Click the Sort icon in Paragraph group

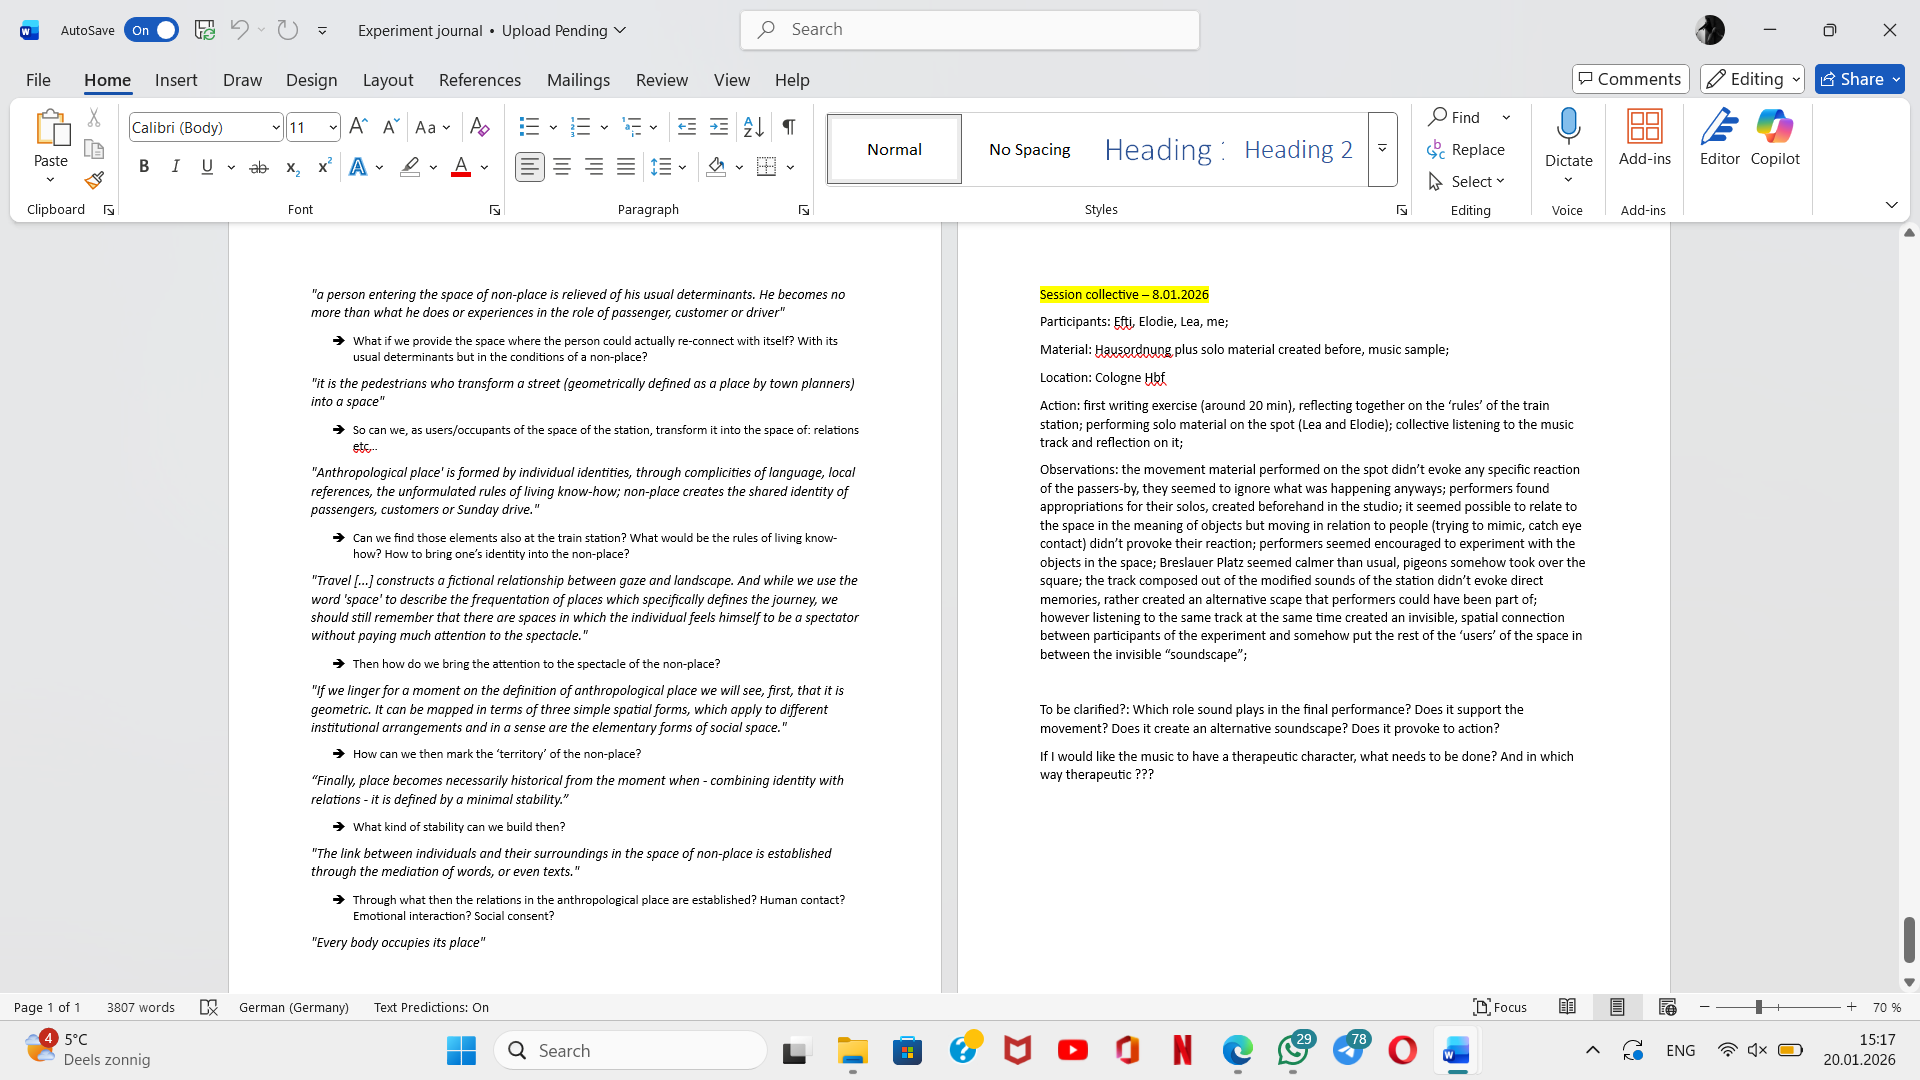click(x=753, y=127)
